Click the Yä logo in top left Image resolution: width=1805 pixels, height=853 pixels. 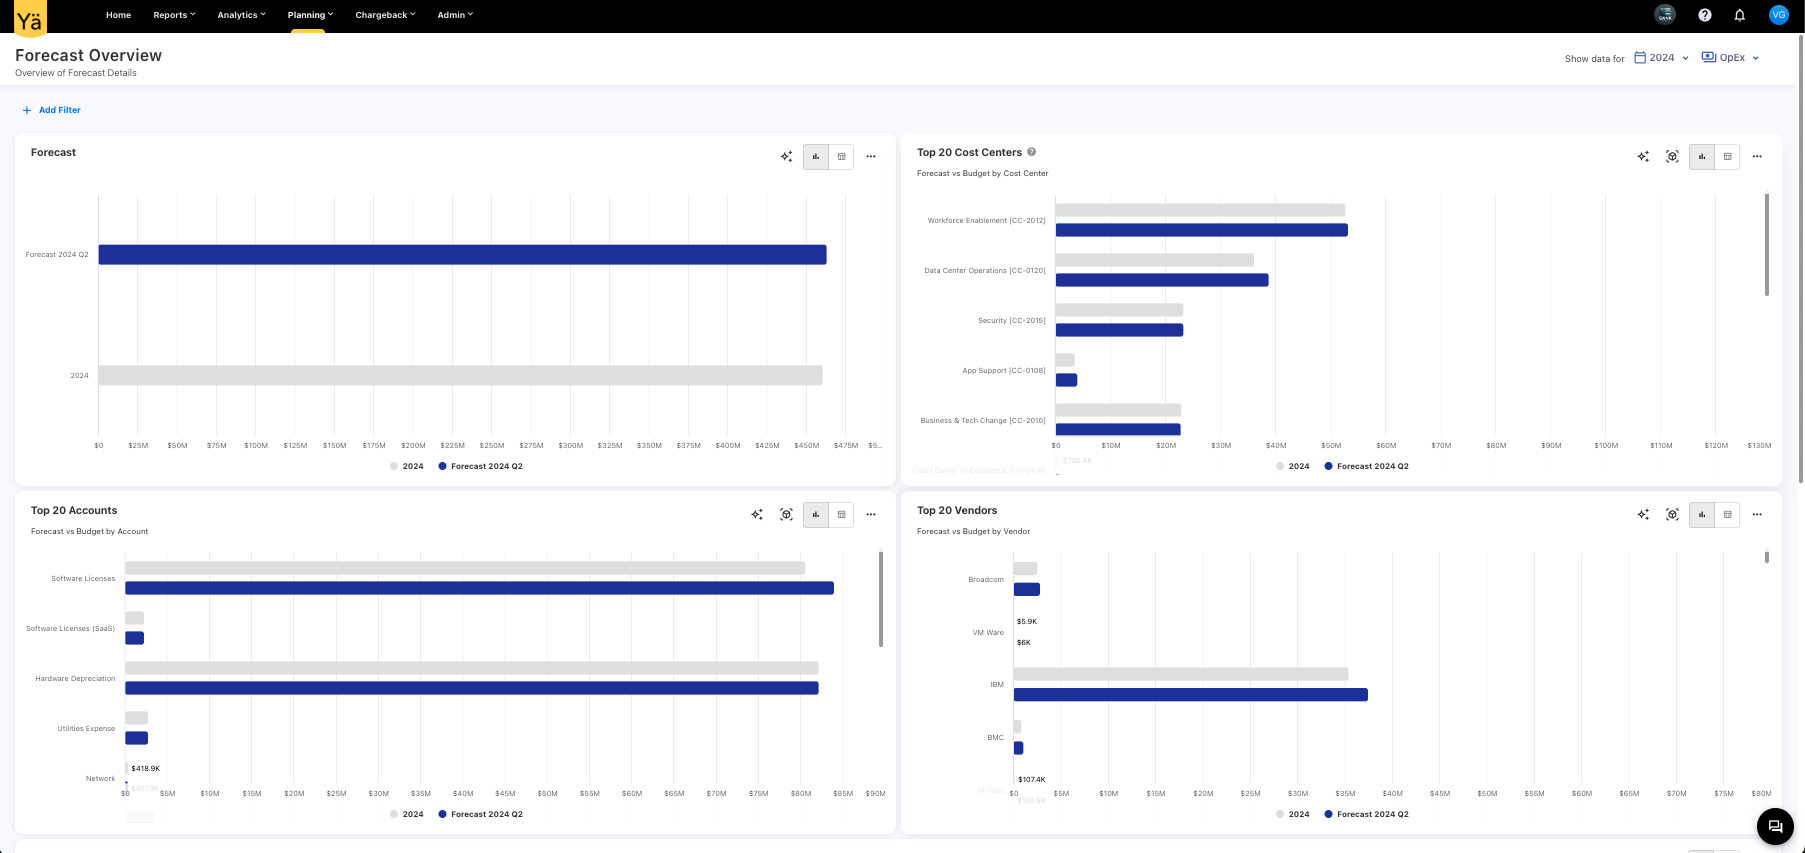tap(30, 19)
